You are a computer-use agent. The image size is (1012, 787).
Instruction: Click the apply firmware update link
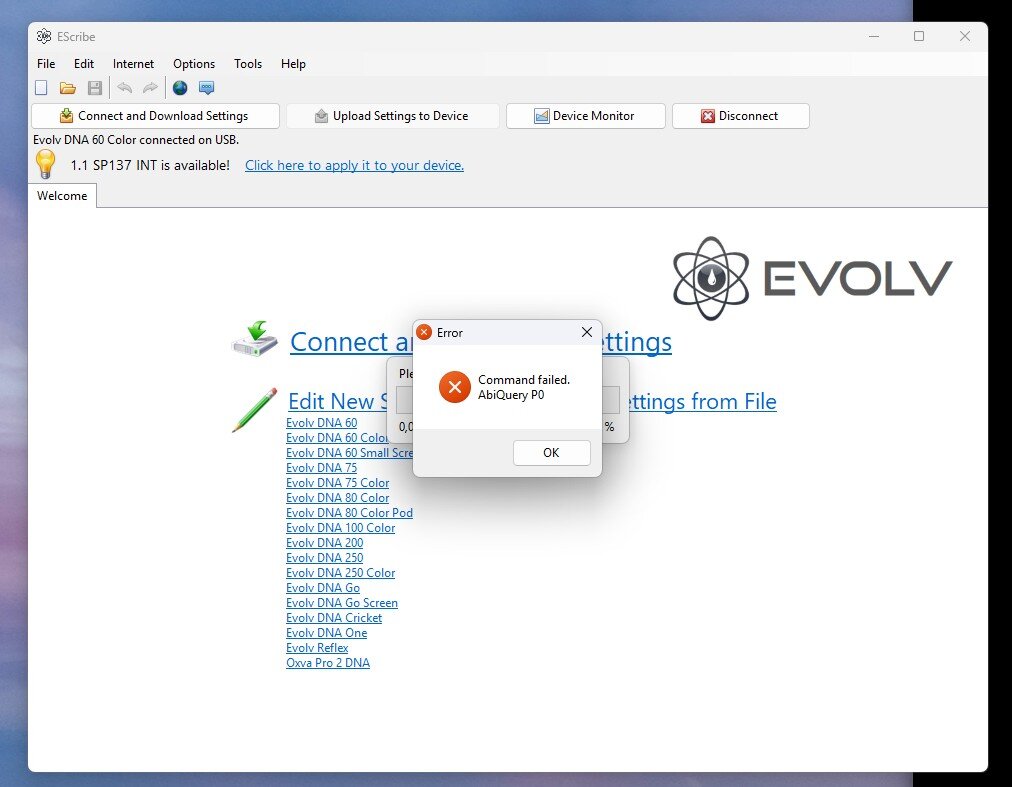click(x=354, y=165)
